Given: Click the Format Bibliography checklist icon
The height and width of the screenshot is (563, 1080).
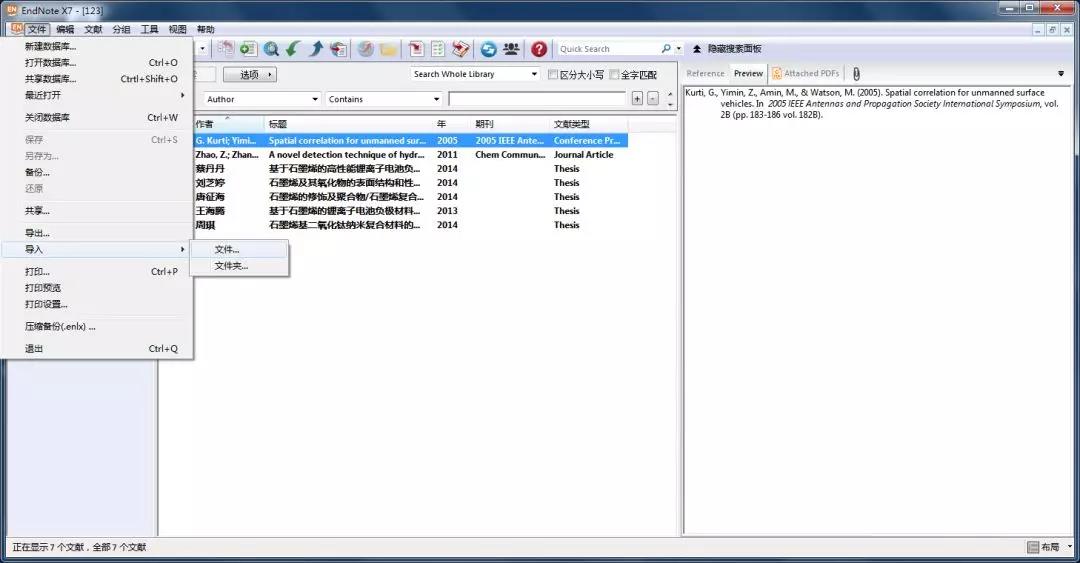Looking at the screenshot, I should tap(438, 48).
